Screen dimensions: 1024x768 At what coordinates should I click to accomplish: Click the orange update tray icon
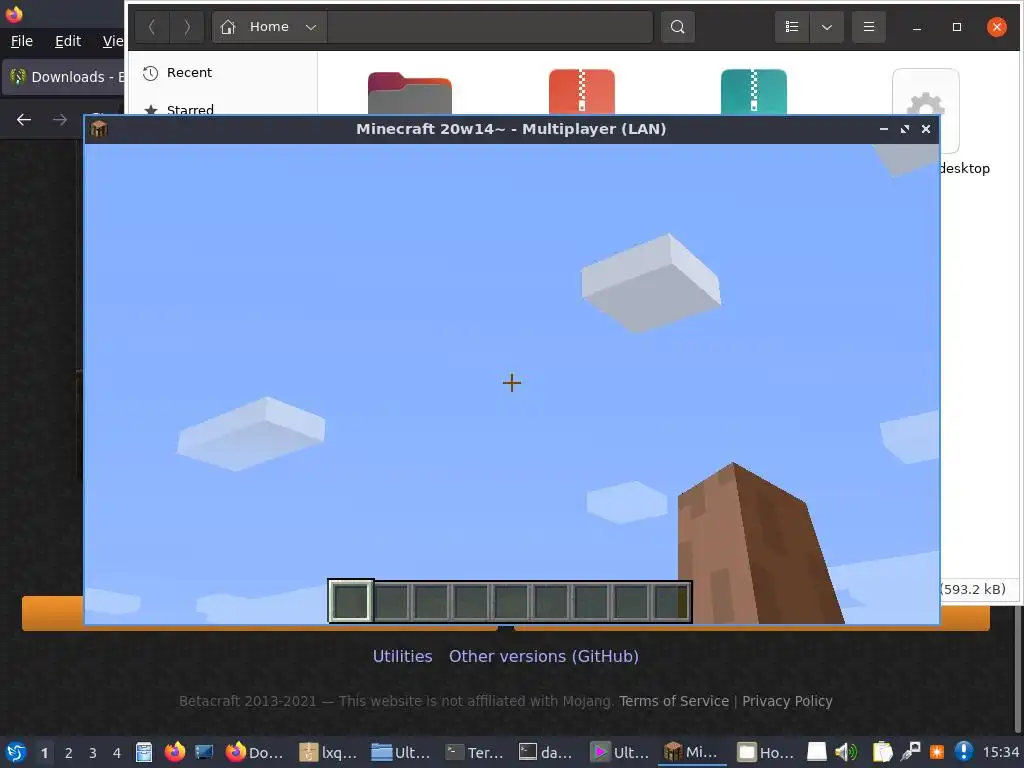click(x=936, y=752)
